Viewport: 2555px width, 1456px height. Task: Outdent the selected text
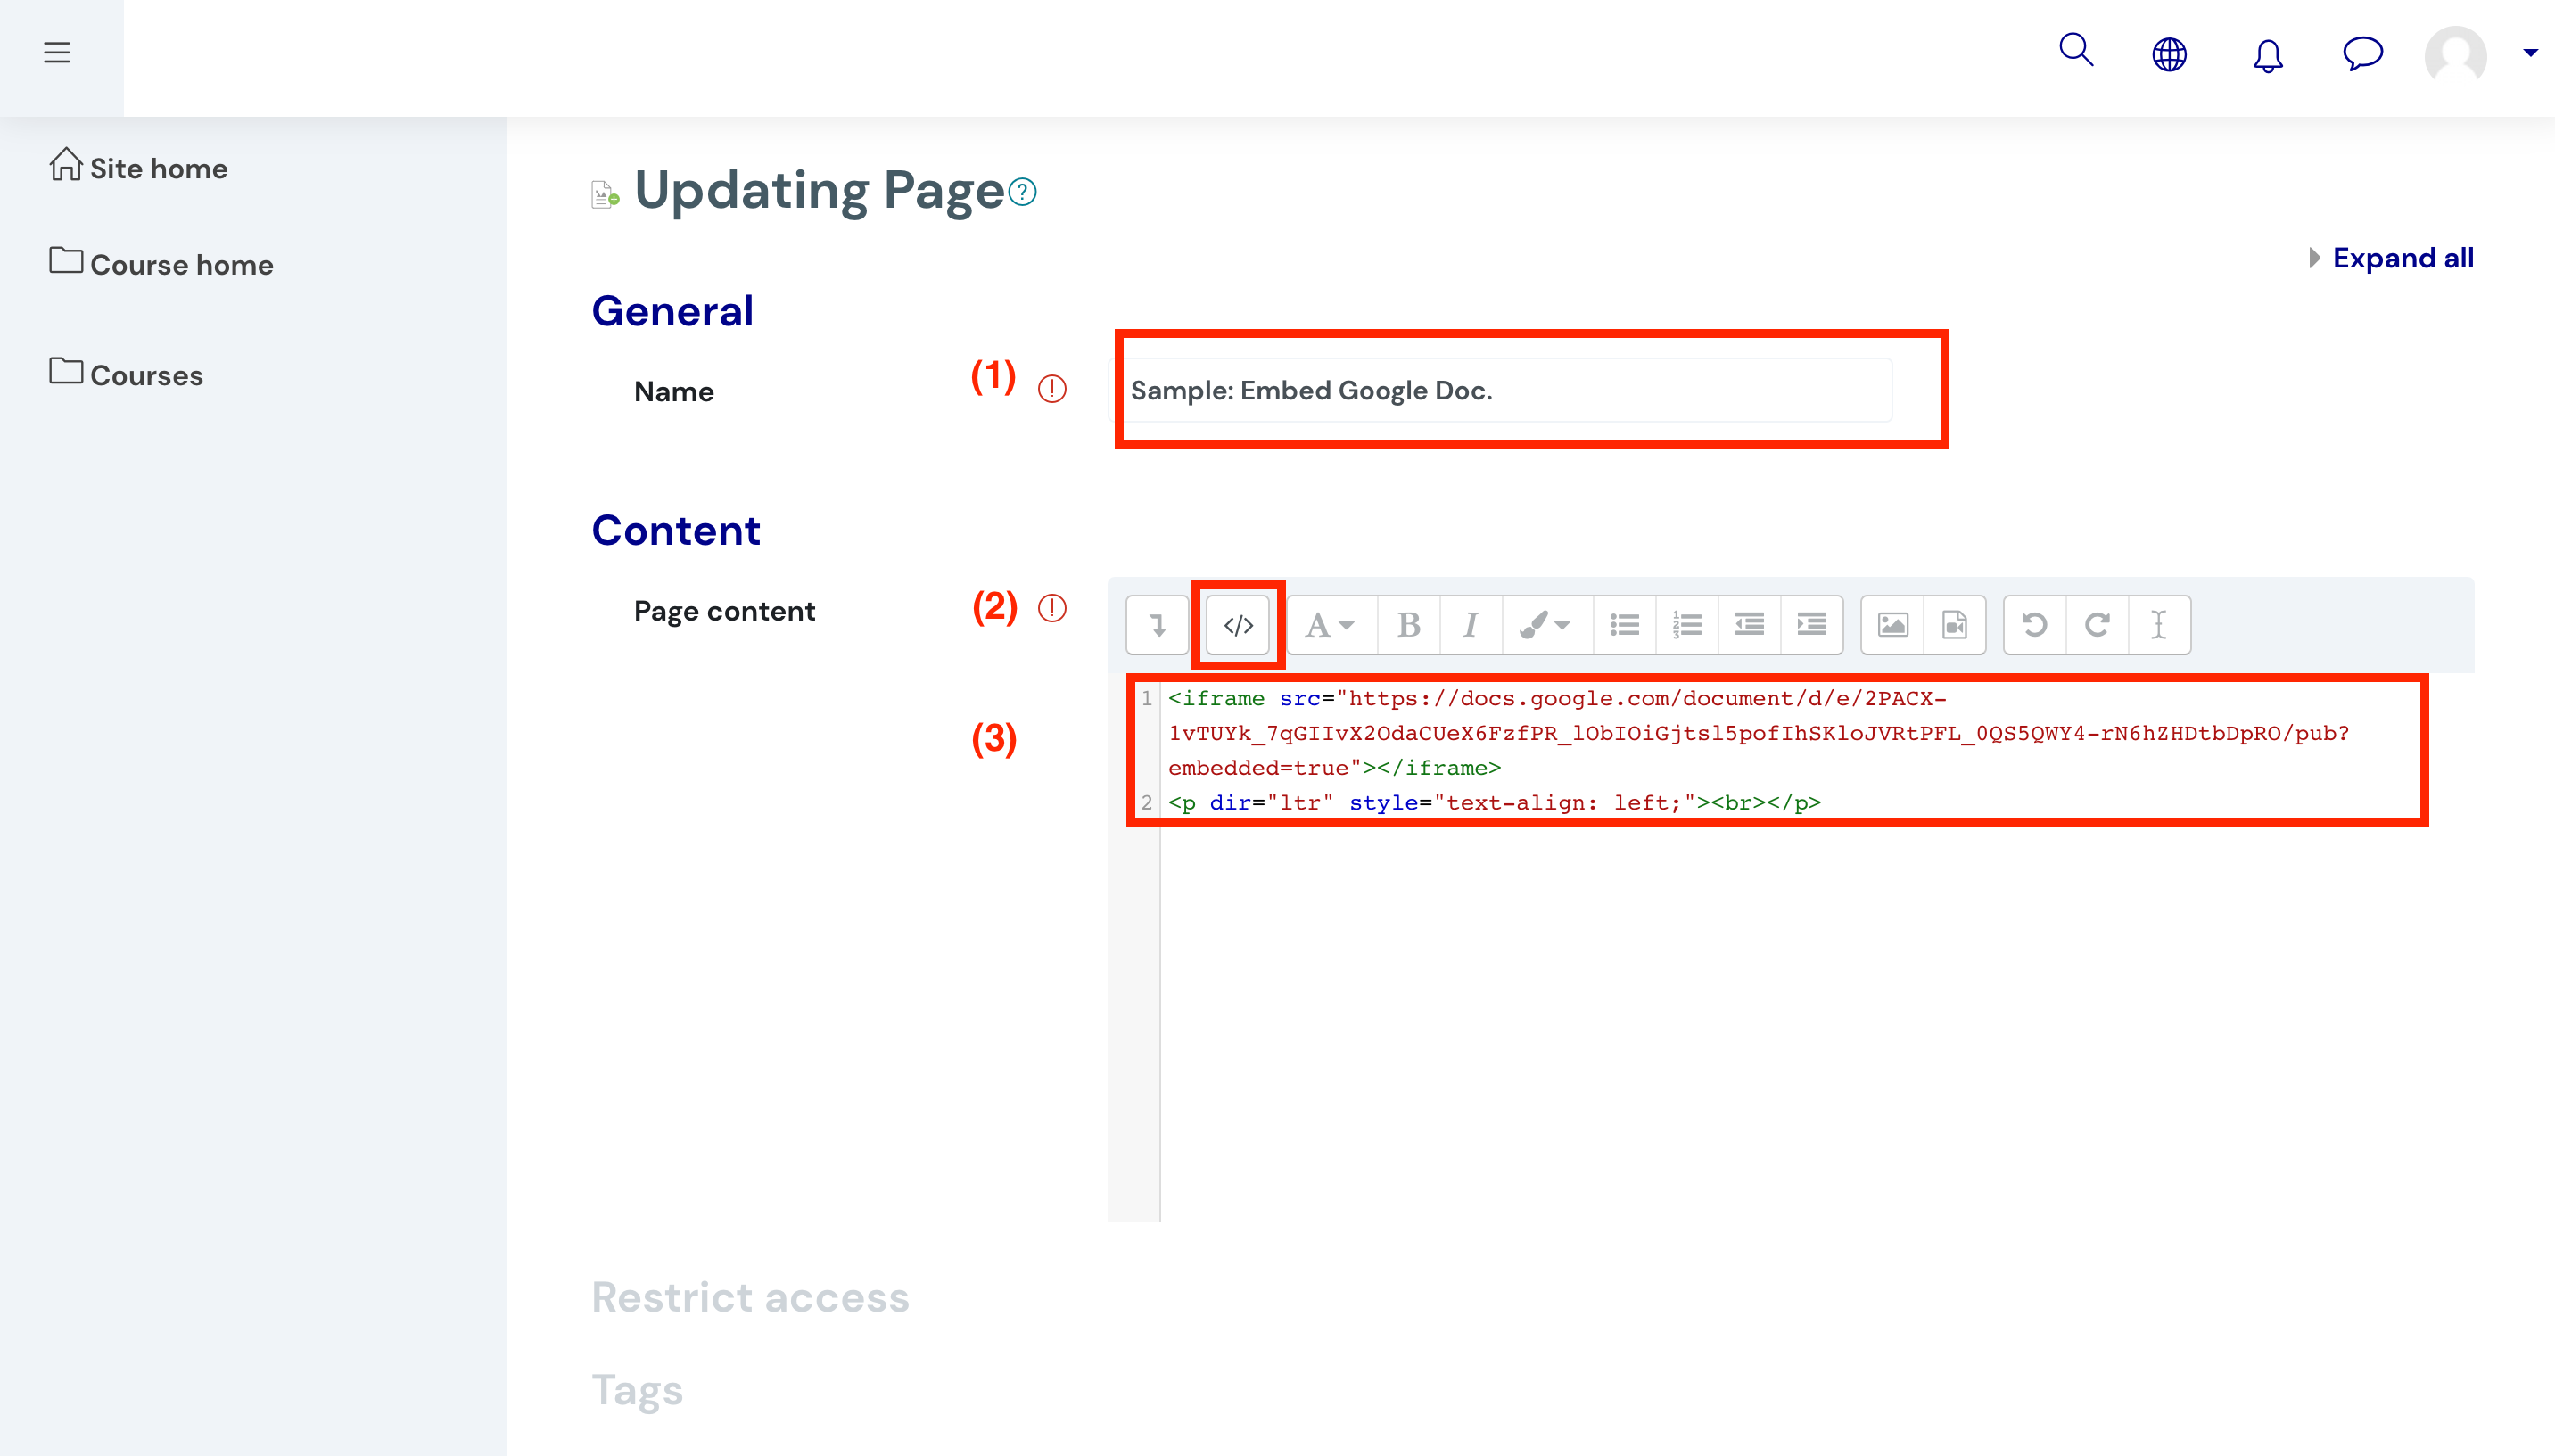coord(1749,625)
